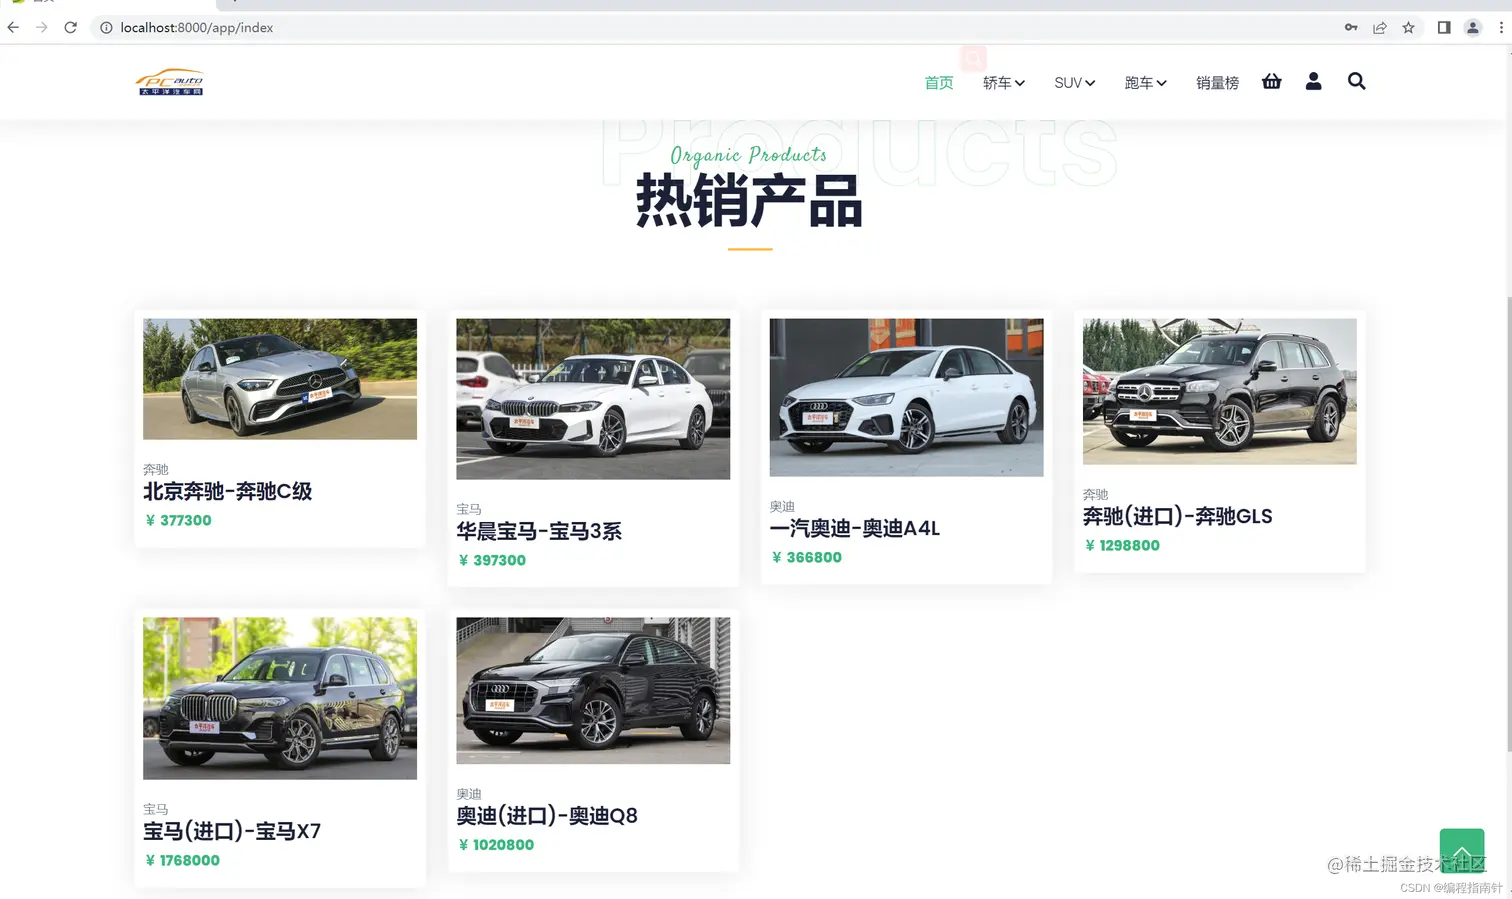This screenshot has height=899, width=1512.
Task: Expand the 跑车 dropdown menu
Action: point(1146,83)
